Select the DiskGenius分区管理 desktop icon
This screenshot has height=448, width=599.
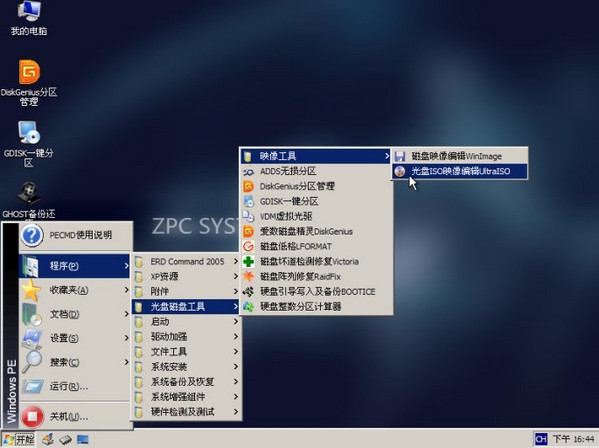(x=29, y=82)
